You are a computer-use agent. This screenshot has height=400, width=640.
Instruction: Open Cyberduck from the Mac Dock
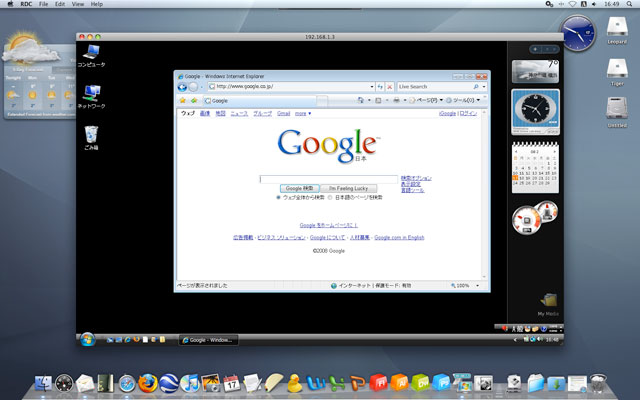coord(294,384)
